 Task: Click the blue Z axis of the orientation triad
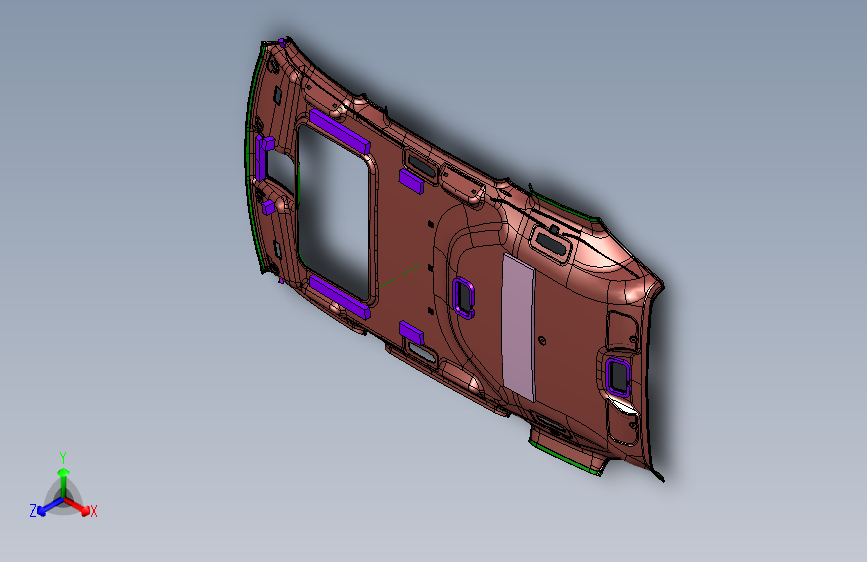point(50,506)
